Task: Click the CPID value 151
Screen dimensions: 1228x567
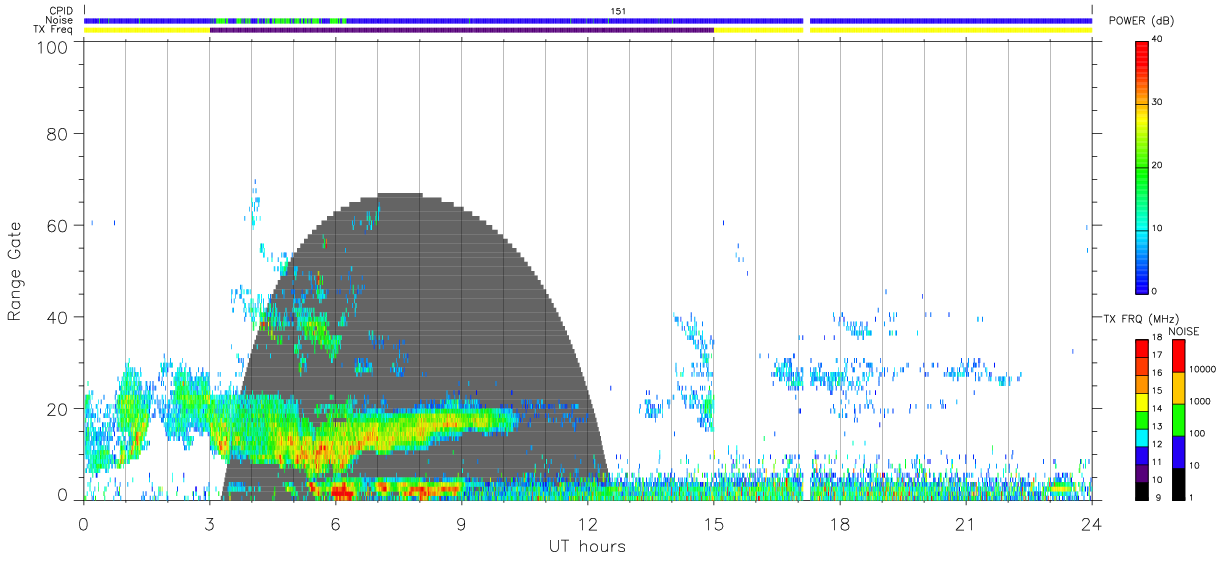Action: click(619, 11)
